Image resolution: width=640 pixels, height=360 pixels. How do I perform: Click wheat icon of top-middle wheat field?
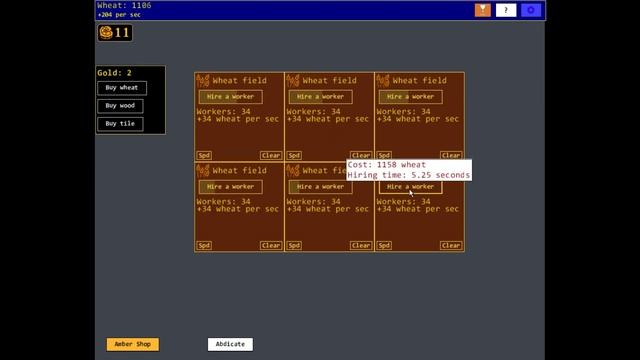coord(293,81)
